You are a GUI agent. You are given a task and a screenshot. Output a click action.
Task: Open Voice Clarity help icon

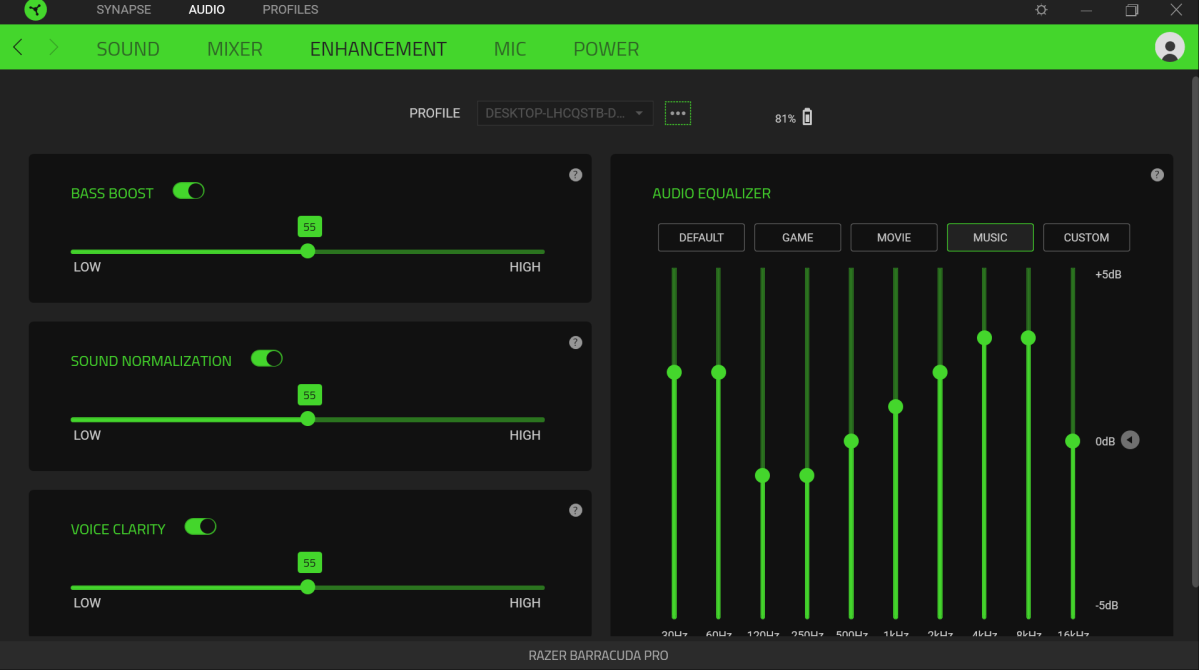576,510
